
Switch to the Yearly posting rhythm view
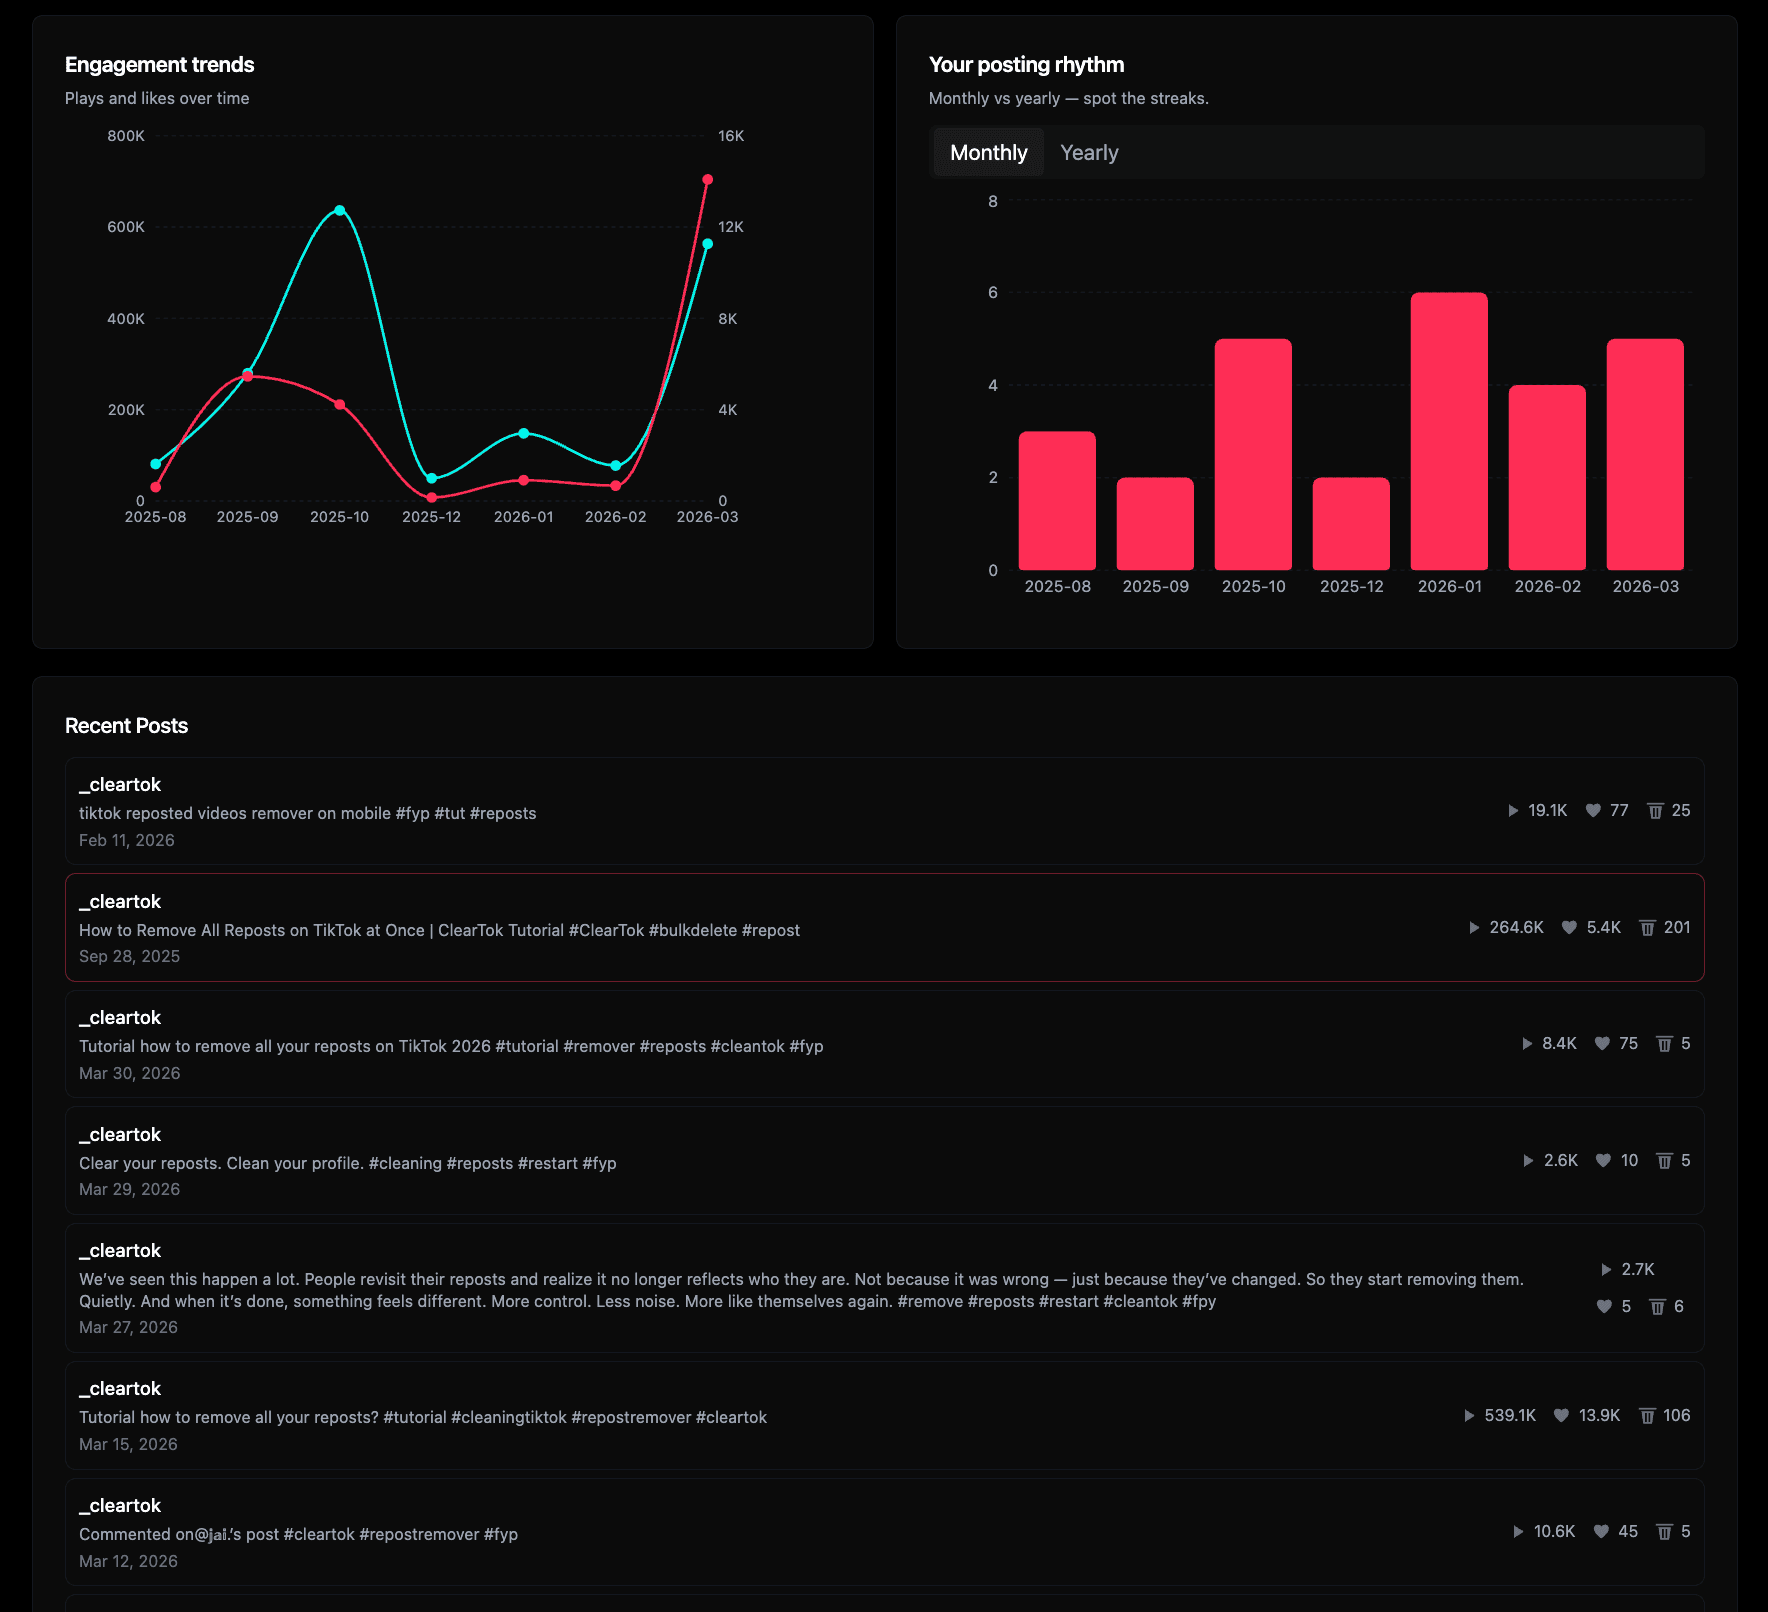(x=1089, y=152)
